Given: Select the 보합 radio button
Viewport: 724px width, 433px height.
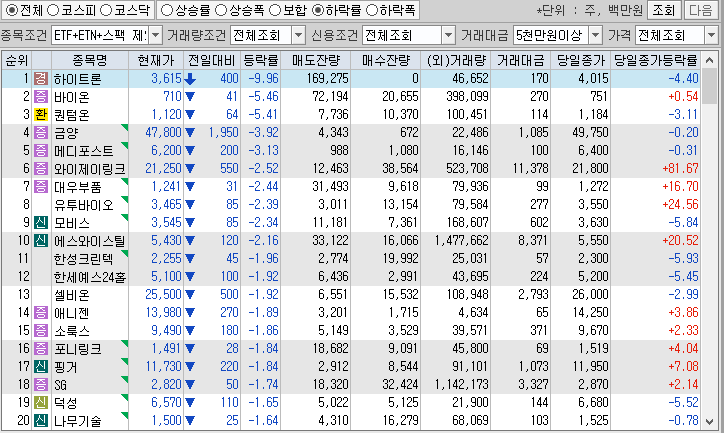Looking at the screenshot, I should 275,10.
